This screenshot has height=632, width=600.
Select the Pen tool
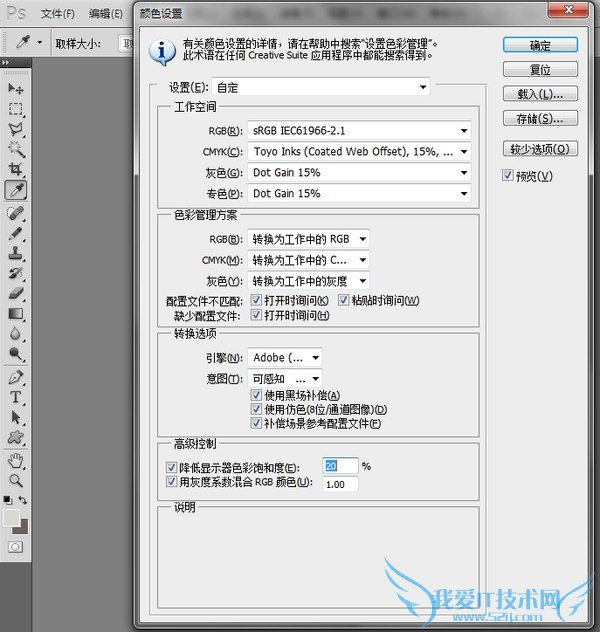point(15,377)
